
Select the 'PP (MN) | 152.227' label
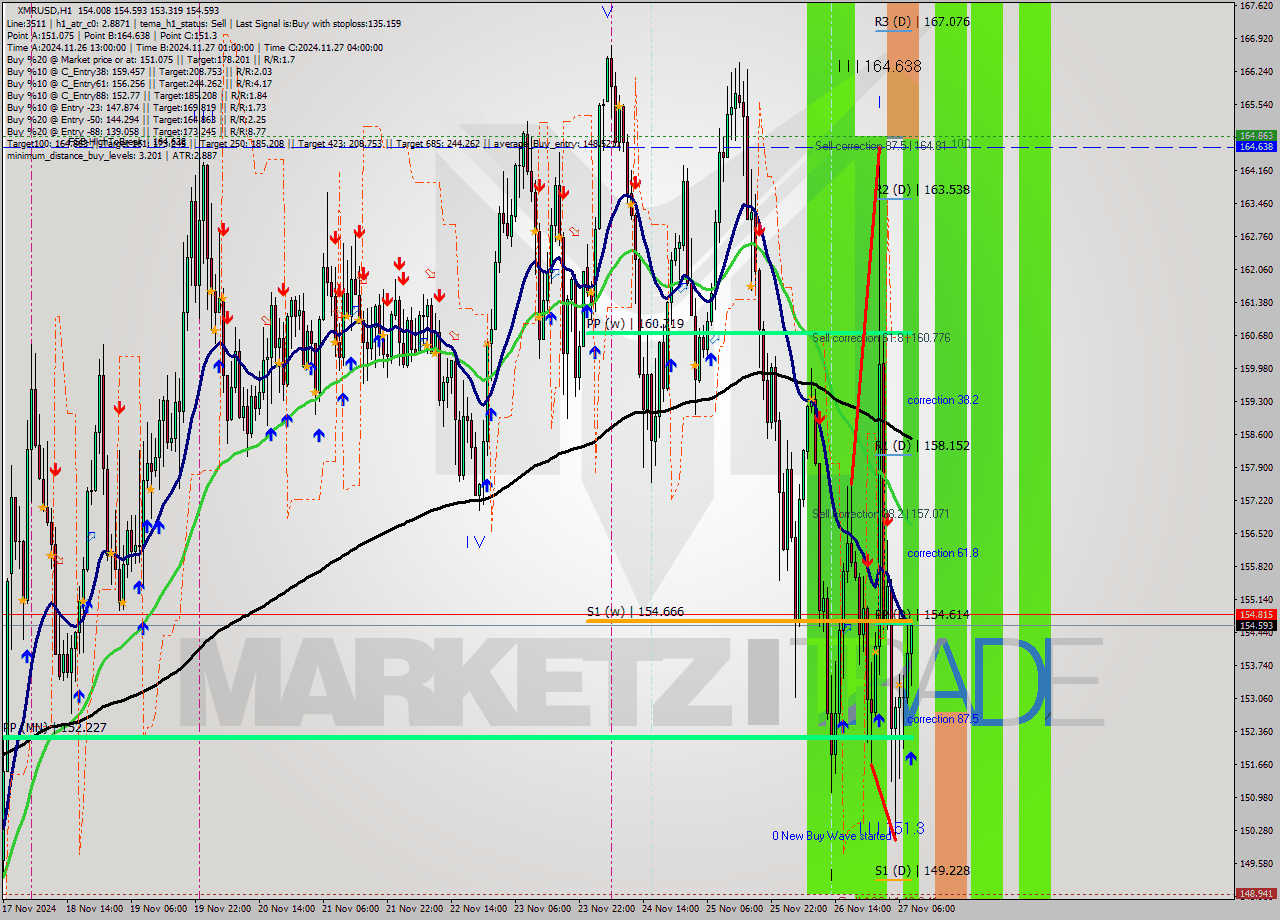(x=54, y=728)
